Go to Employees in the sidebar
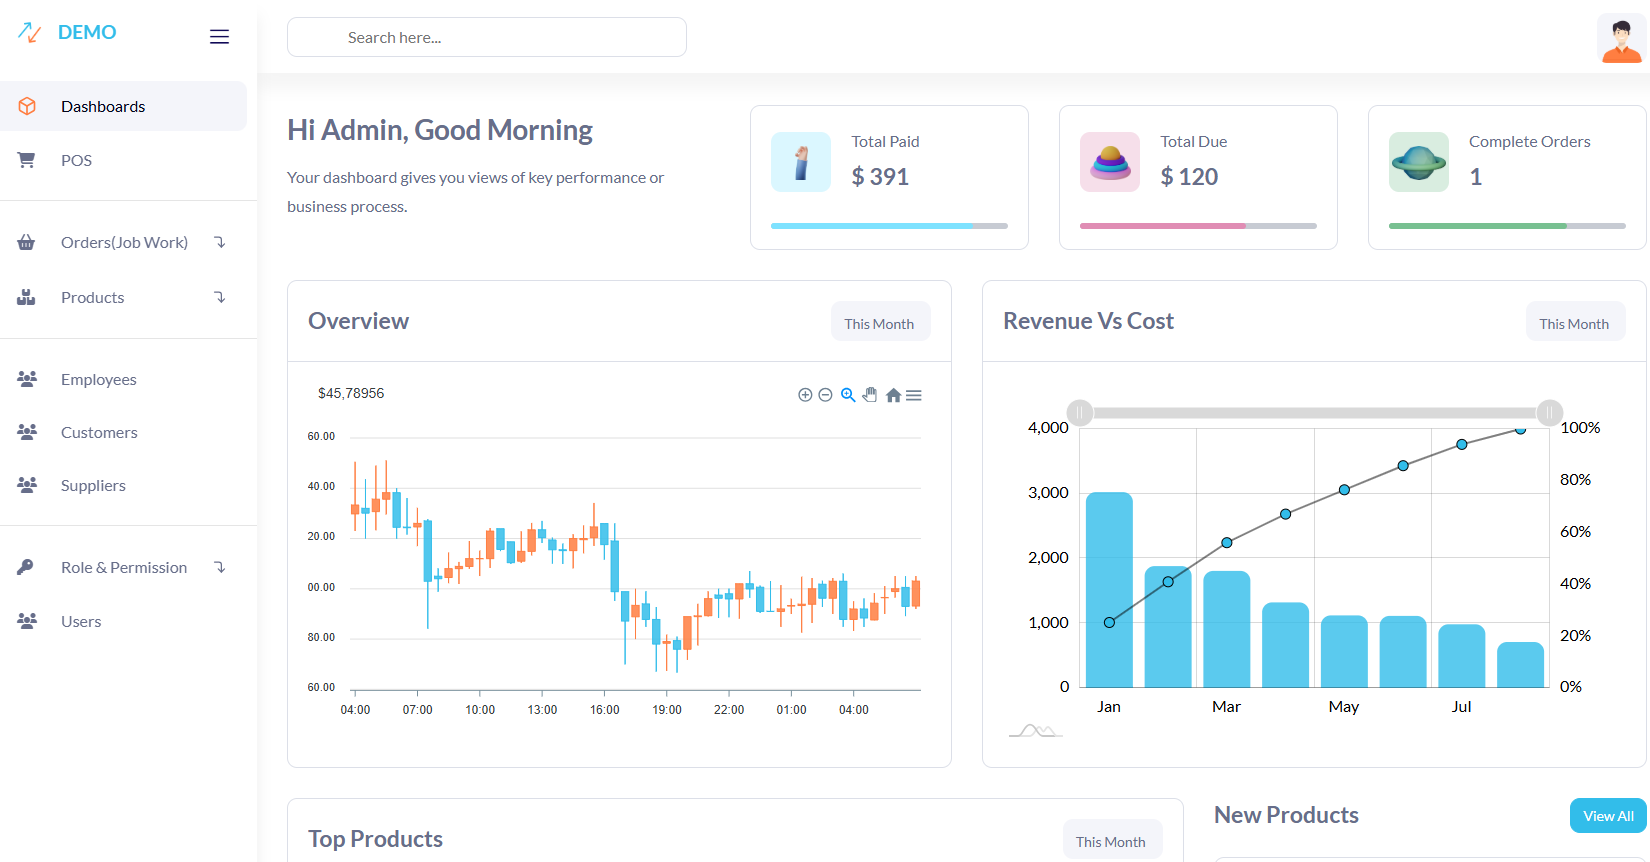The width and height of the screenshot is (1650, 862). tap(98, 379)
